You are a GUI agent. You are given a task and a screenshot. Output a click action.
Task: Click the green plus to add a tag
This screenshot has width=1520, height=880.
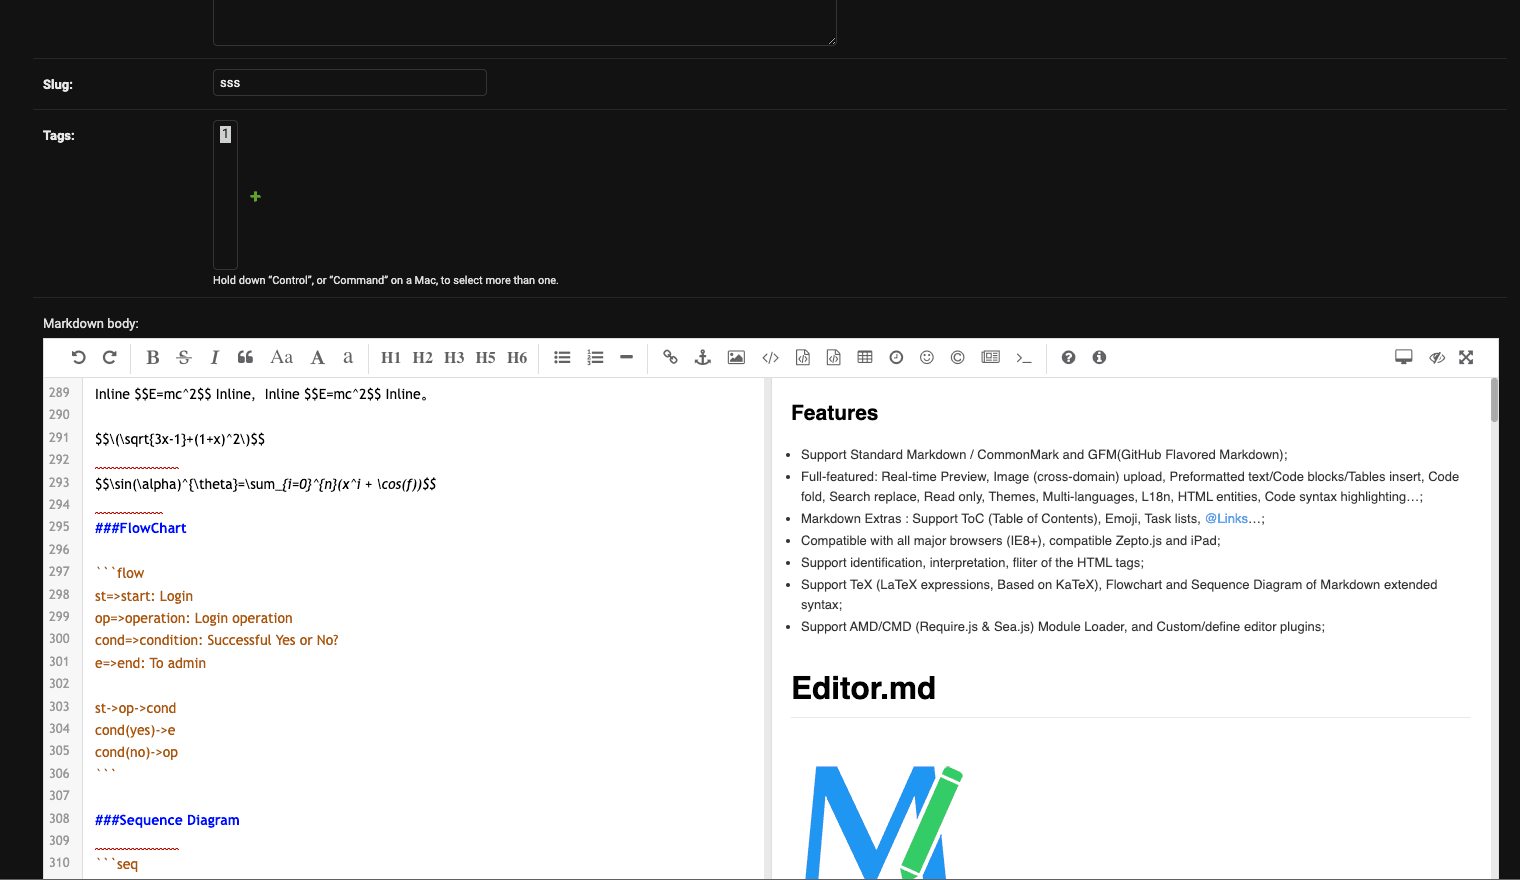(256, 197)
